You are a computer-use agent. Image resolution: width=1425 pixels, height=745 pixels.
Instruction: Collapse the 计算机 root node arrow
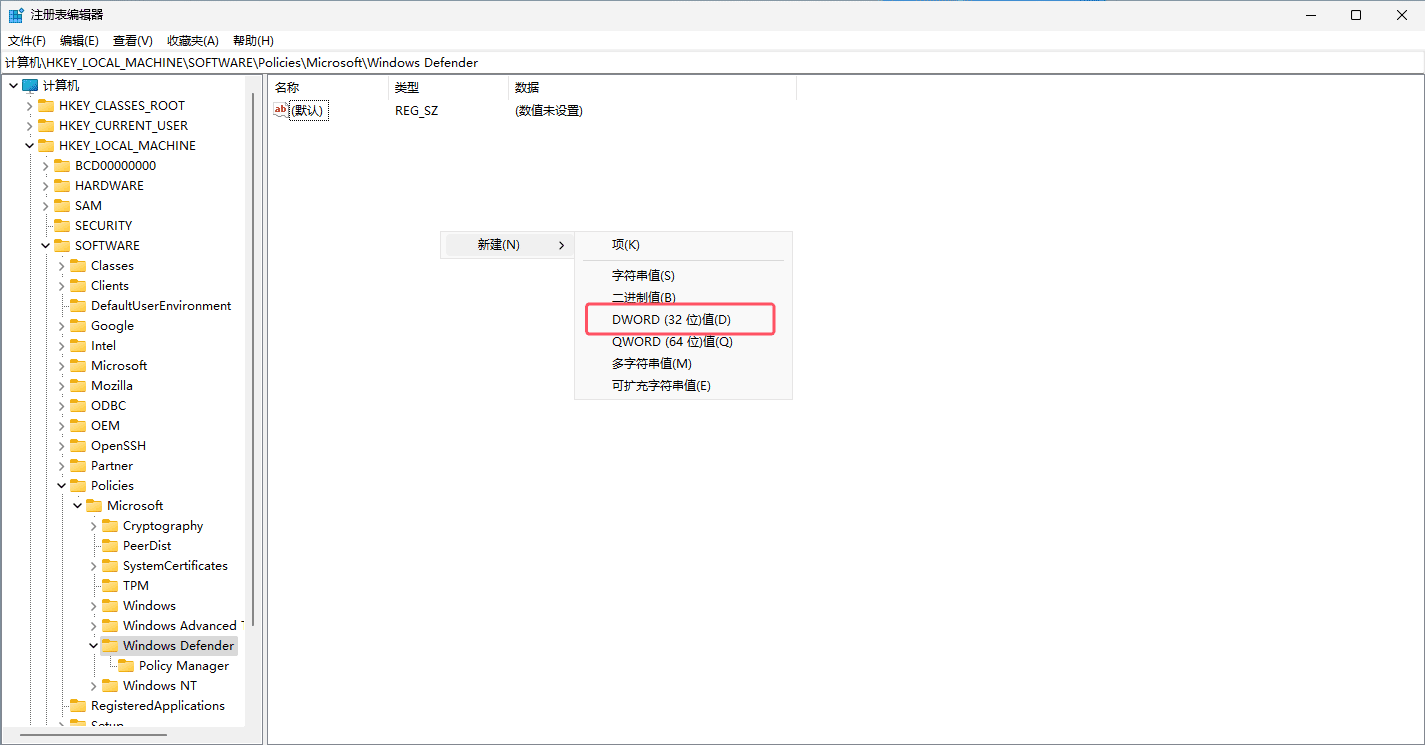point(13,86)
